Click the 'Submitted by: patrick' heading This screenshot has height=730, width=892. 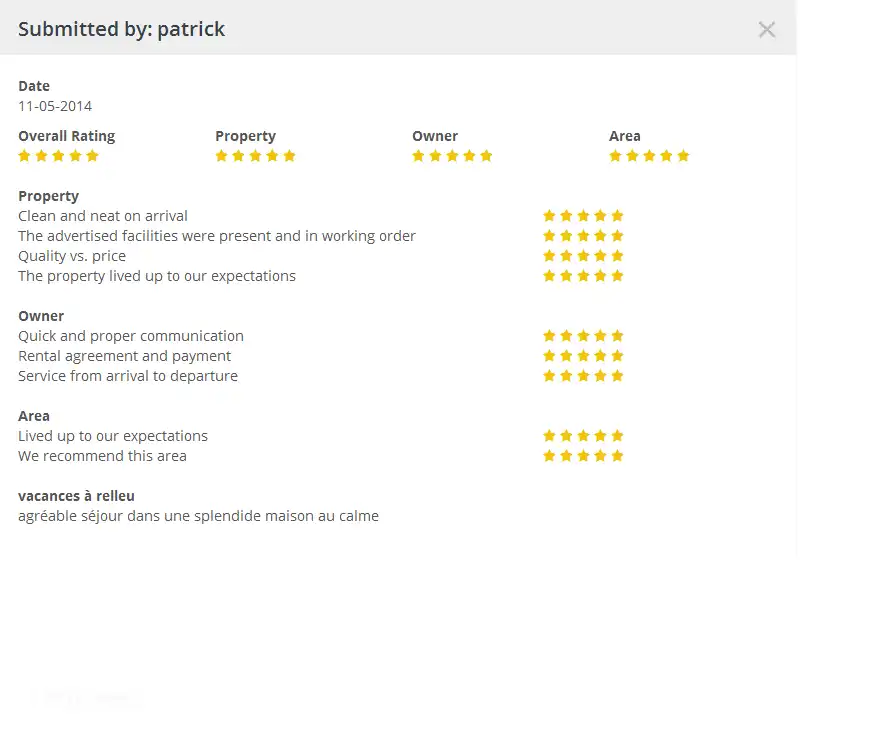pos(122,29)
